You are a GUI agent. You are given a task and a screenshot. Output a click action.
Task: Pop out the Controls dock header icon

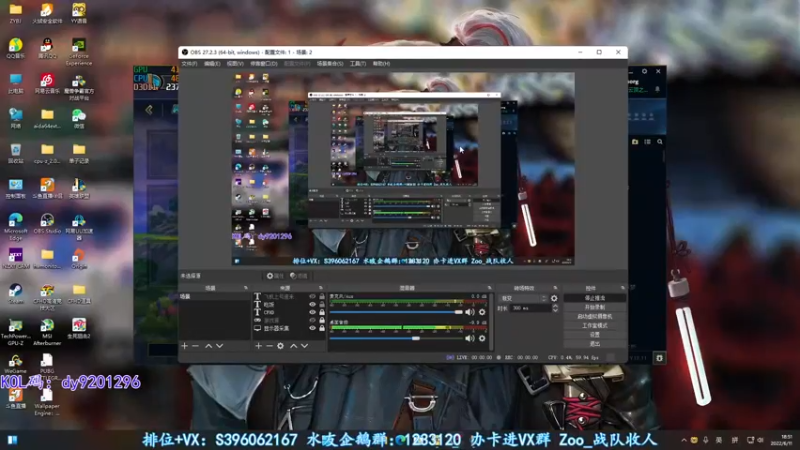622,288
